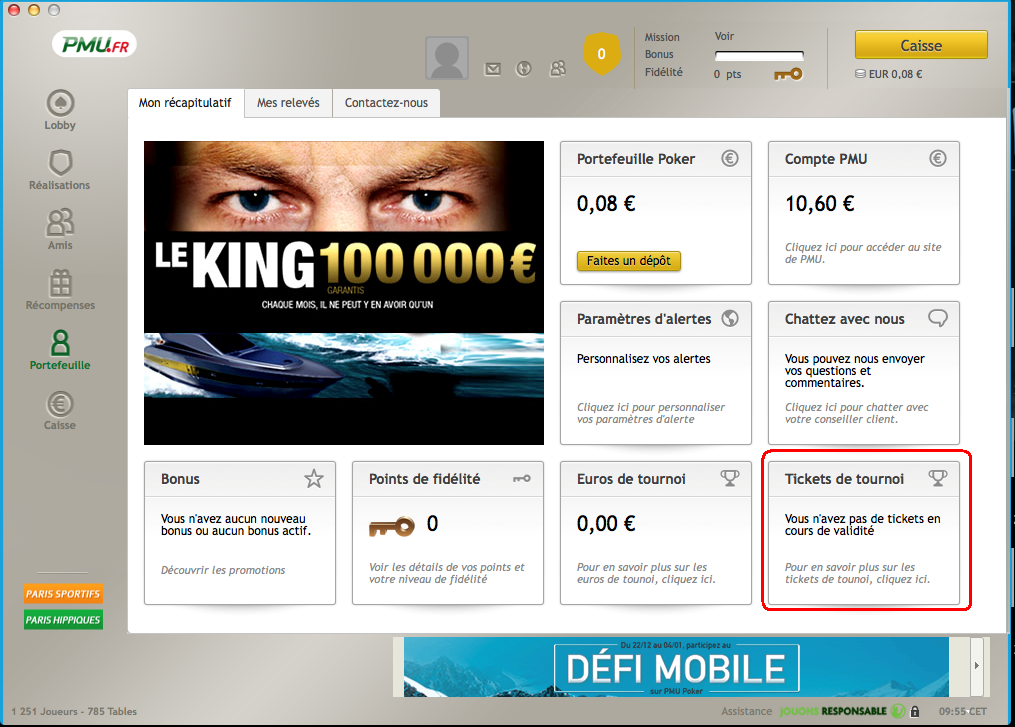1015x727 pixels.
Task: Click arrow to advance bottom banner
Action: point(977,665)
